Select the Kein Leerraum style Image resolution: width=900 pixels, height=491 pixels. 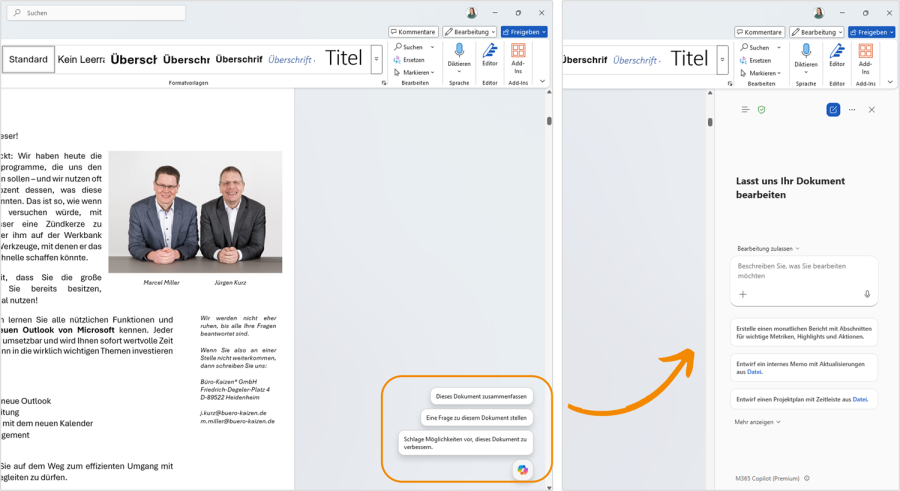coord(81,59)
